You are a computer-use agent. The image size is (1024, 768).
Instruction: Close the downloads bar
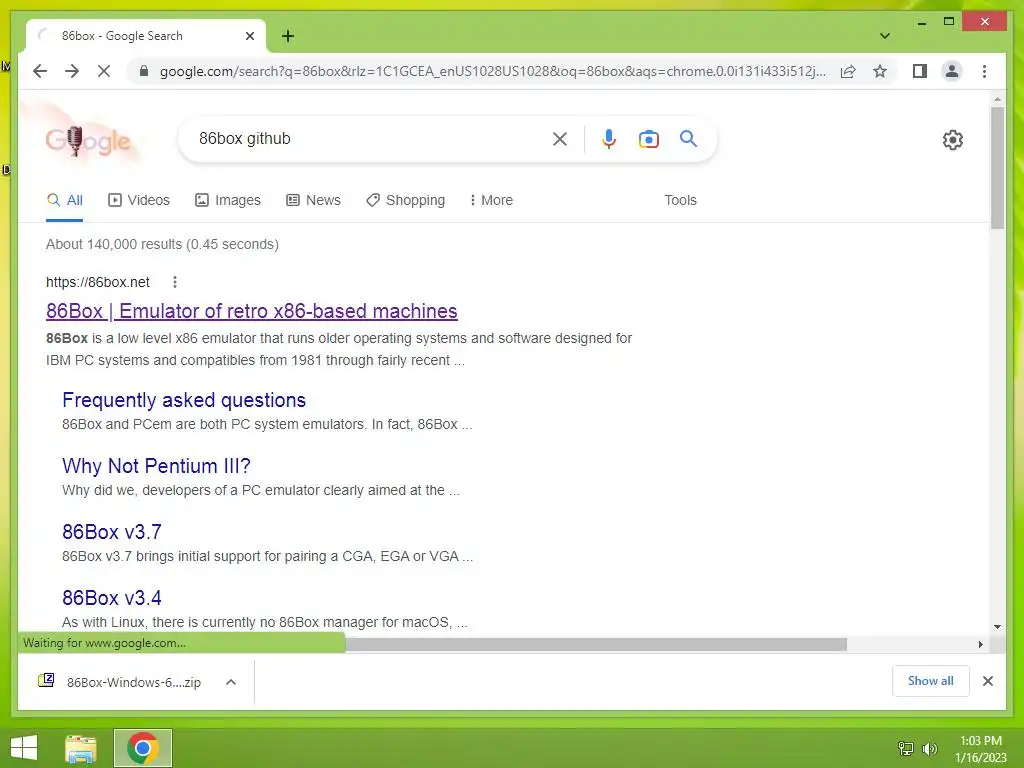[x=988, y=681]
